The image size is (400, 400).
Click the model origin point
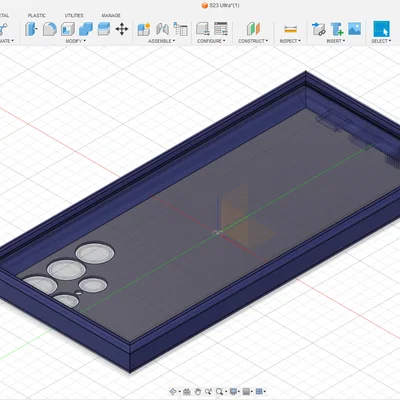[218, 233]
